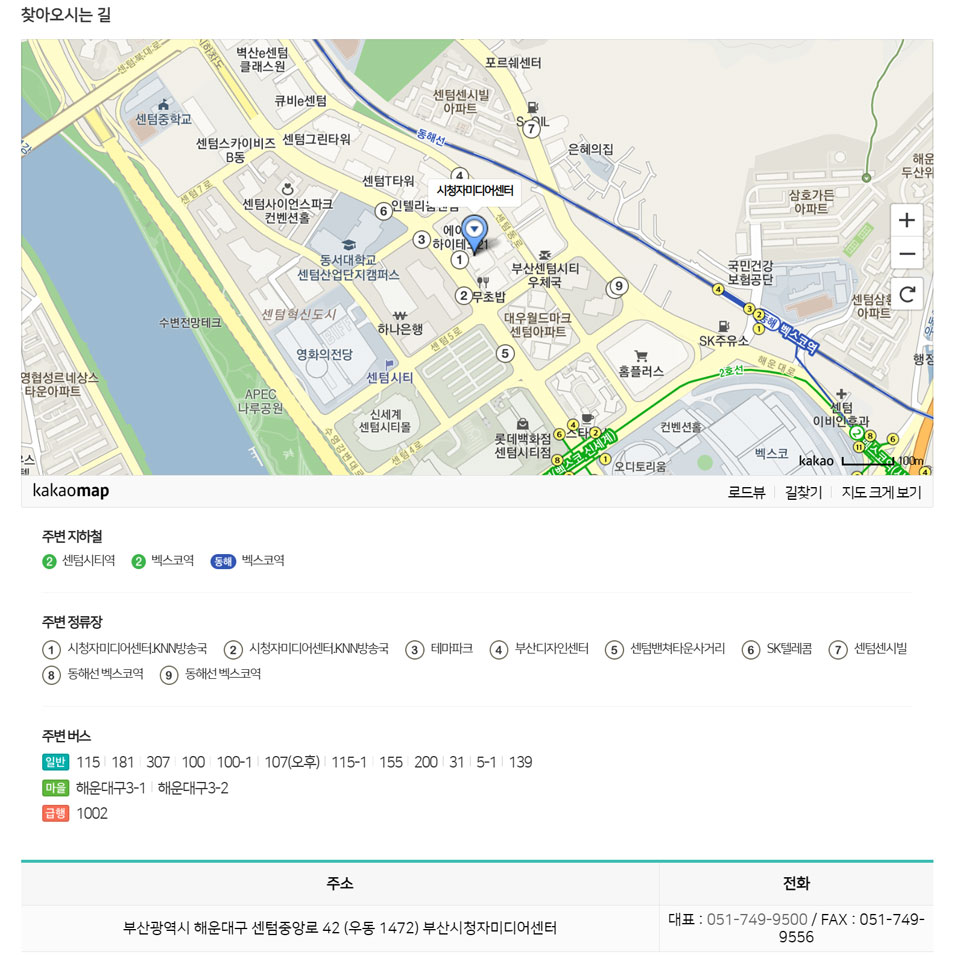Select bus stop marker 3 on the map
The height and width of the screenshot is (955, 960).
421,239
